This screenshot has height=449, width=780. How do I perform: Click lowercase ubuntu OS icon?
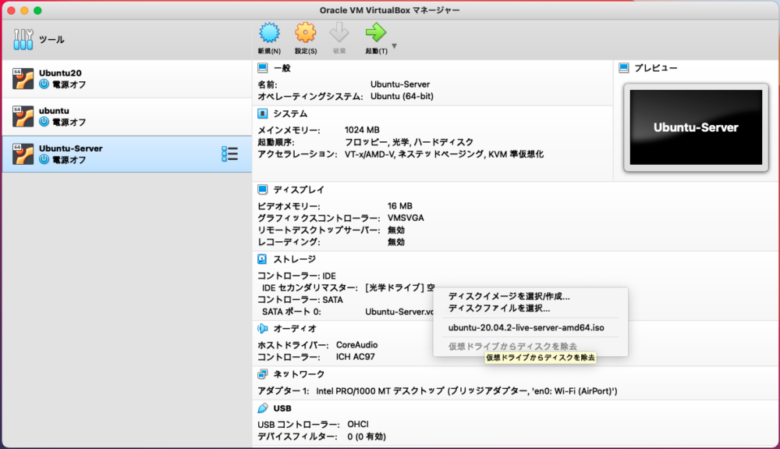[23, 117]
